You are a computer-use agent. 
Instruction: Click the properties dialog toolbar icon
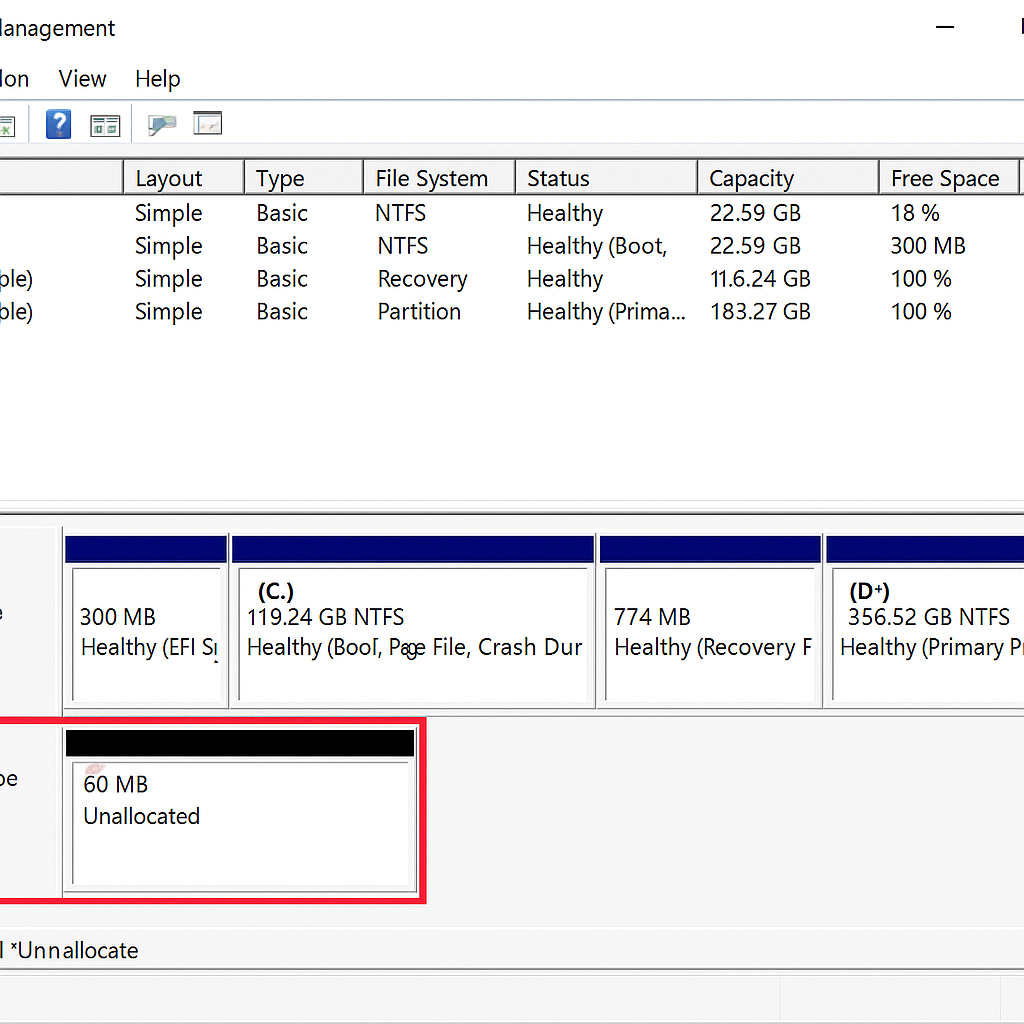click(x=162, y=123)
